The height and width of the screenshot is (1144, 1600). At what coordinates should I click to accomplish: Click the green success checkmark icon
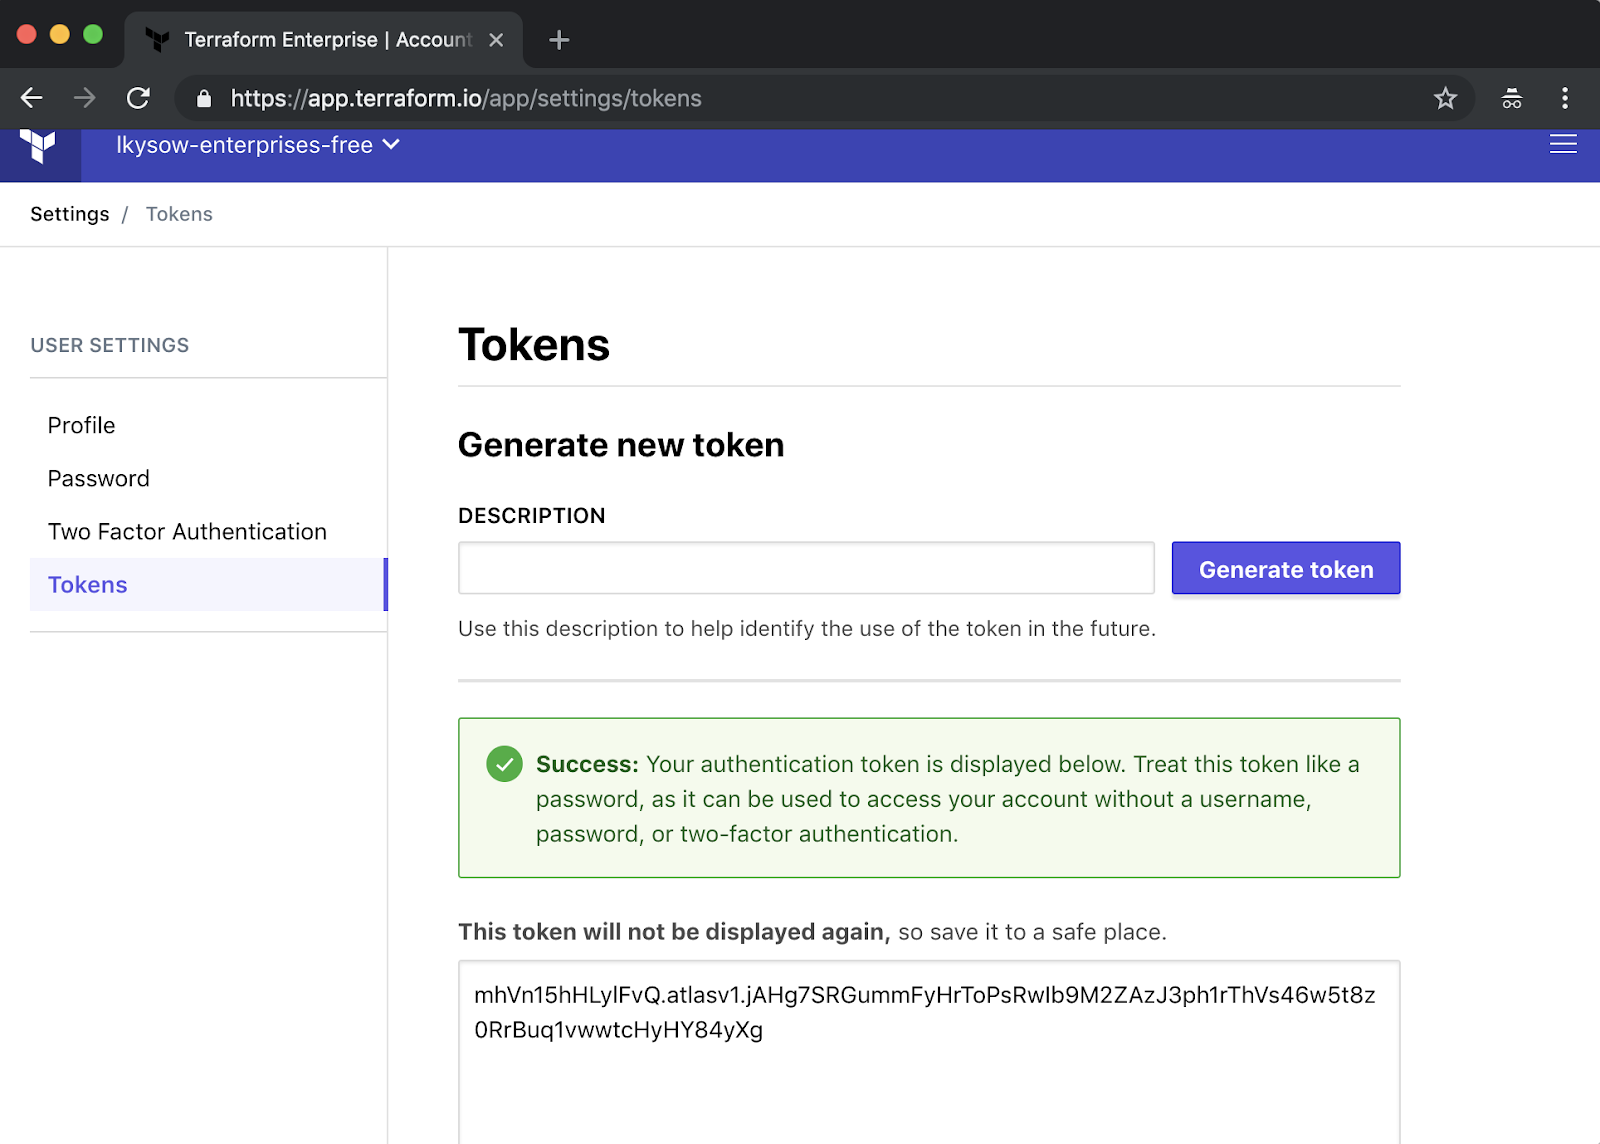click(504, 764)
